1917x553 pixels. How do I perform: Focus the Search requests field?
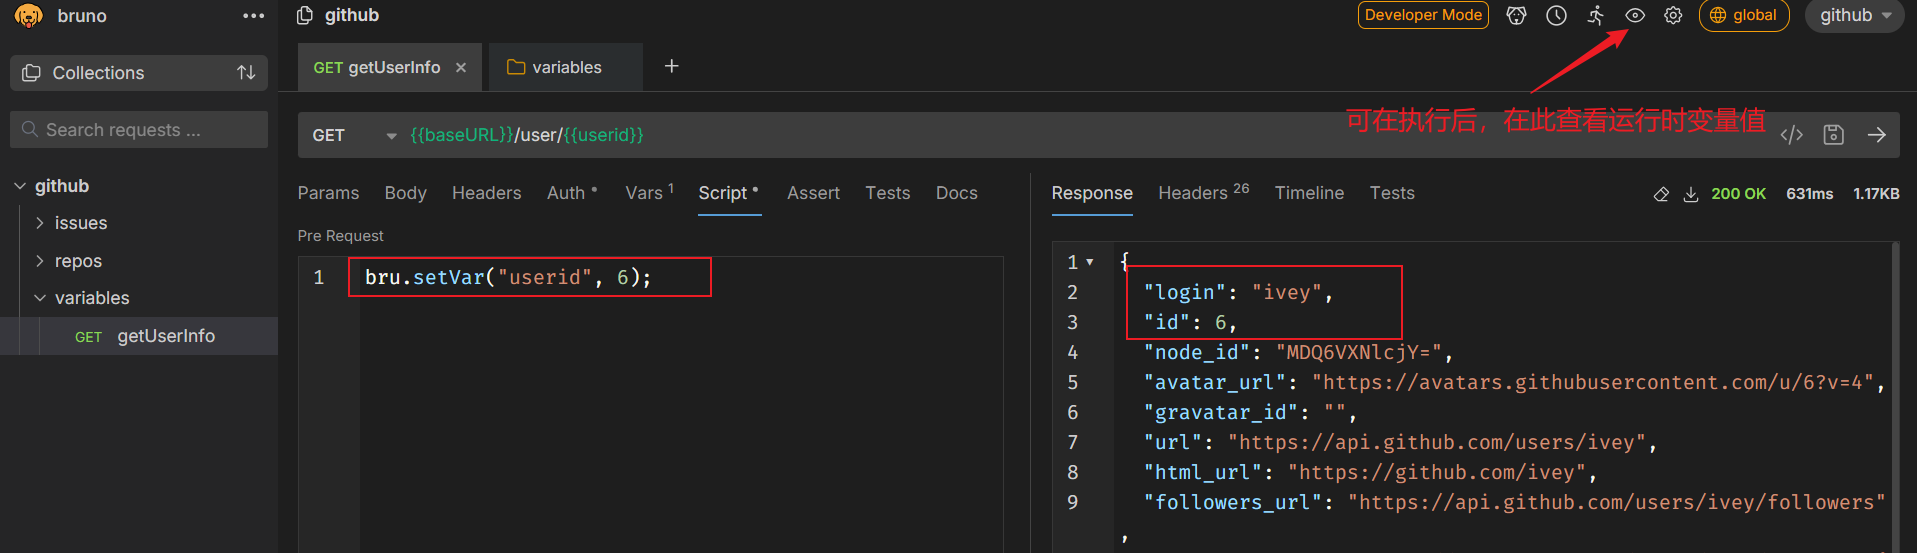coord(139,130)
